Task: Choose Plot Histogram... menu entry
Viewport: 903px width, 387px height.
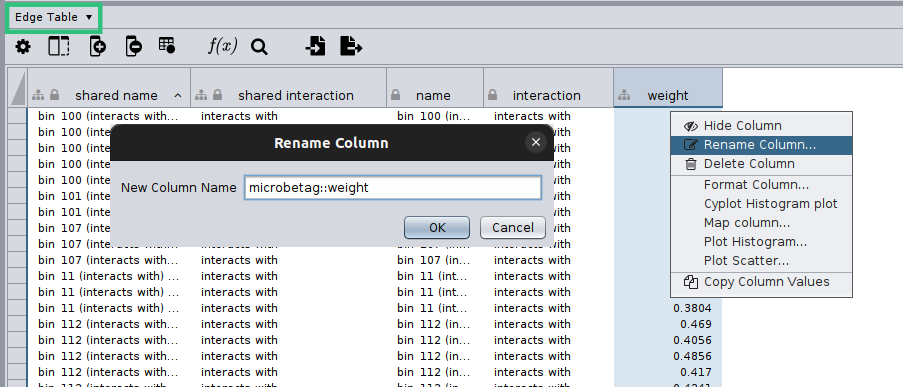Action: pos(761,242)
